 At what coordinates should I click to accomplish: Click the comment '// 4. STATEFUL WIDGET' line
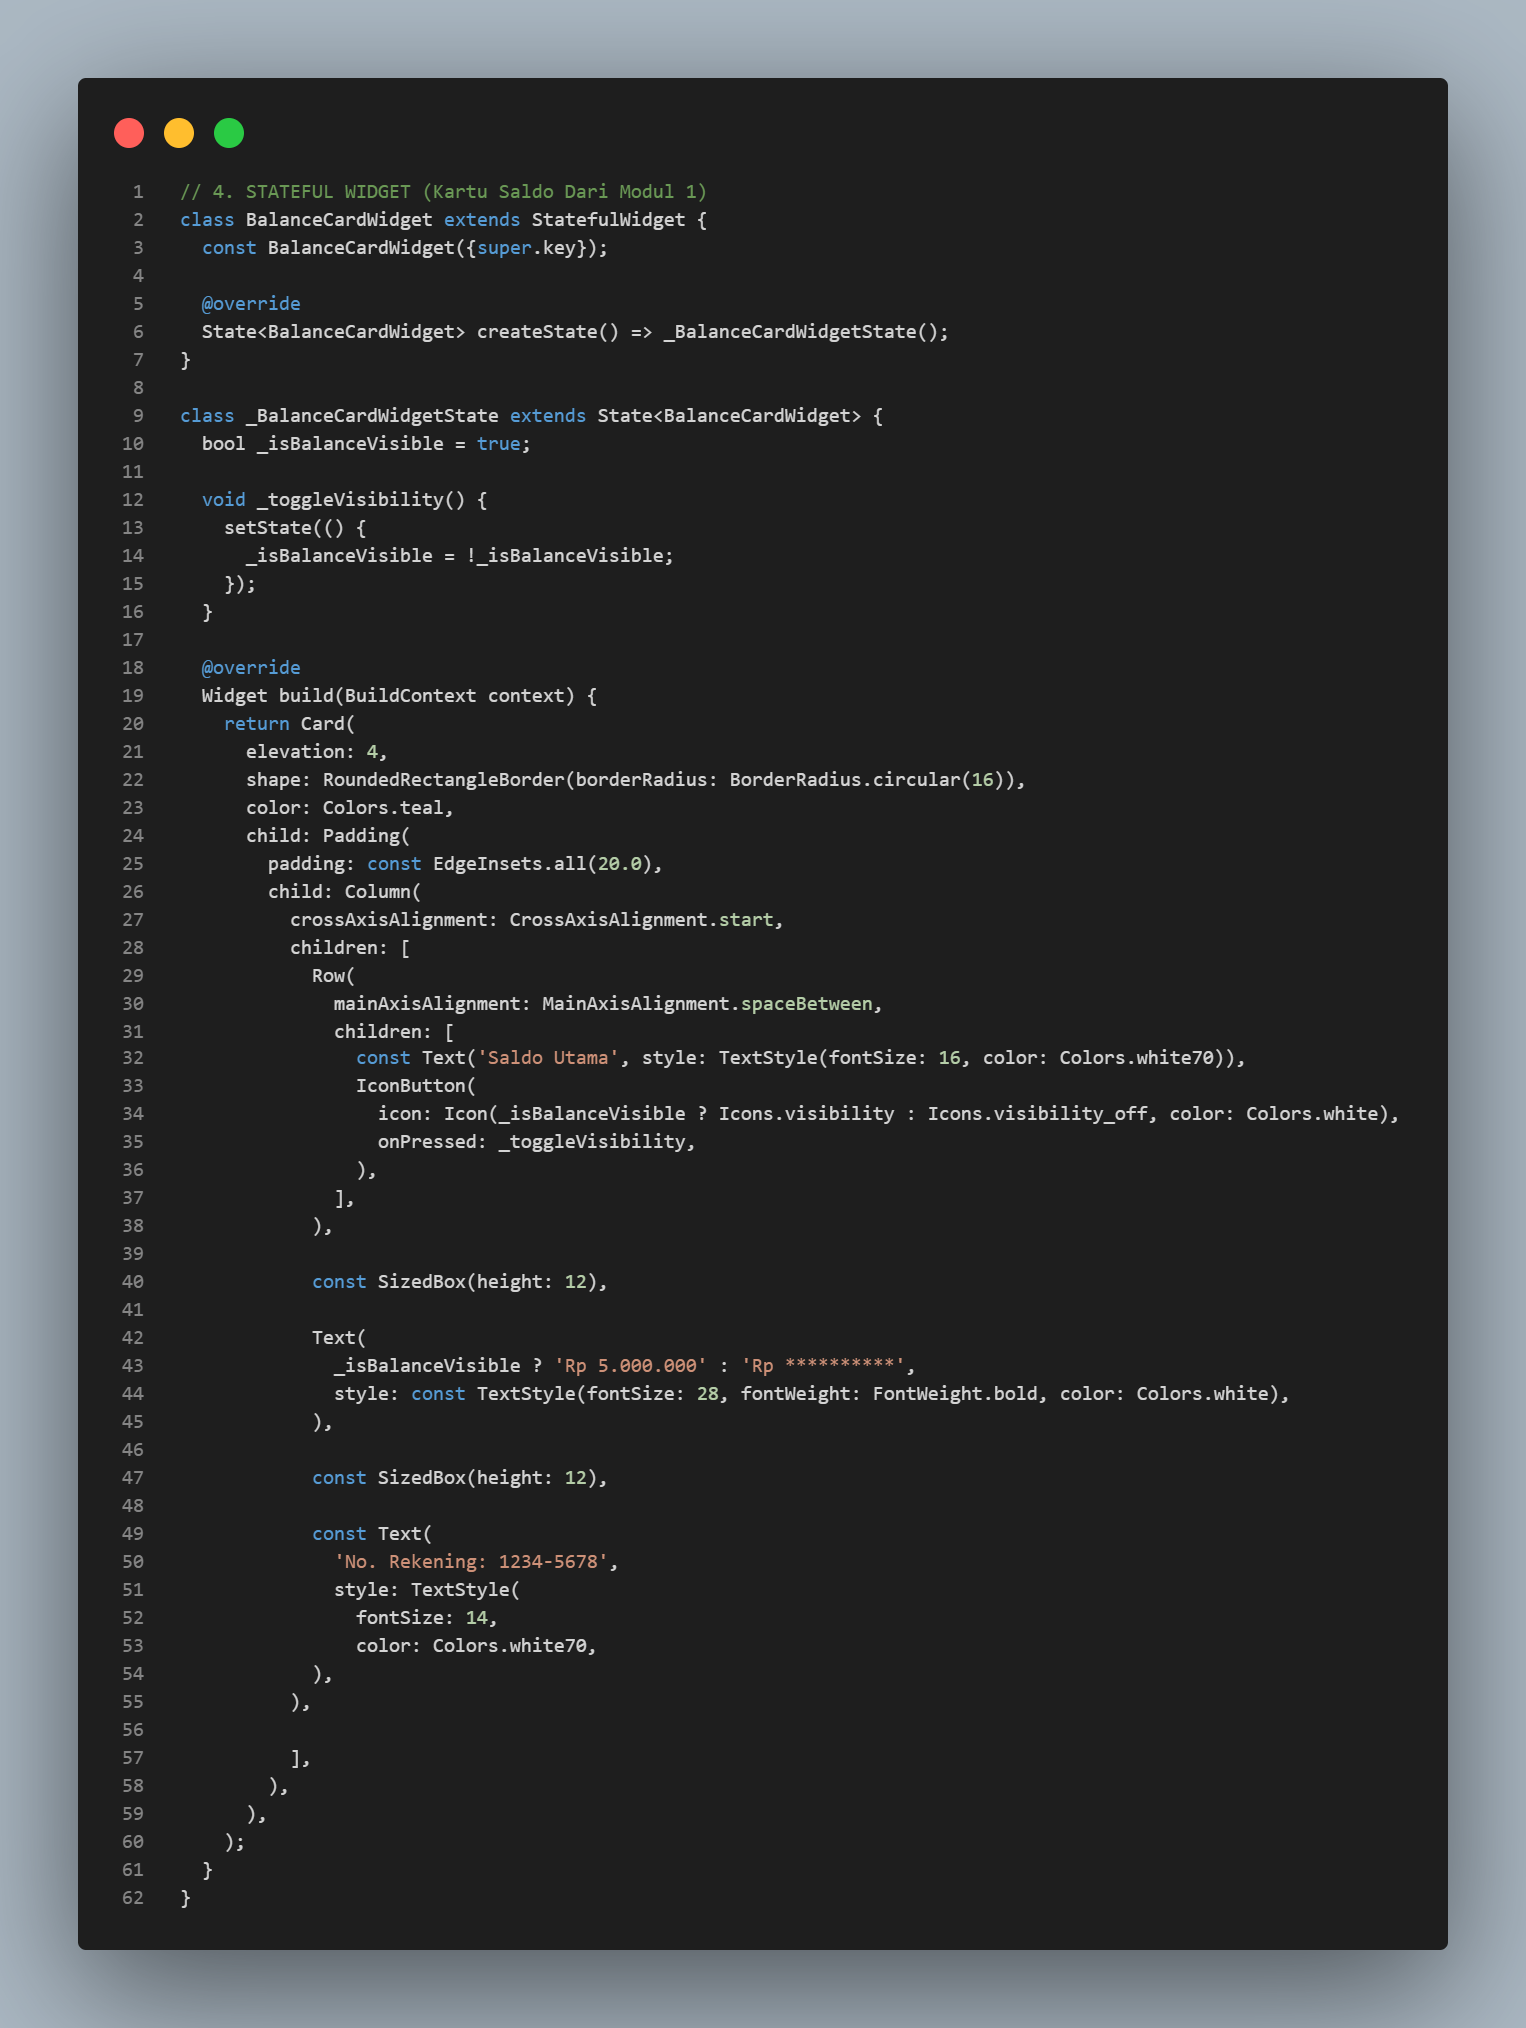(444, 191)
